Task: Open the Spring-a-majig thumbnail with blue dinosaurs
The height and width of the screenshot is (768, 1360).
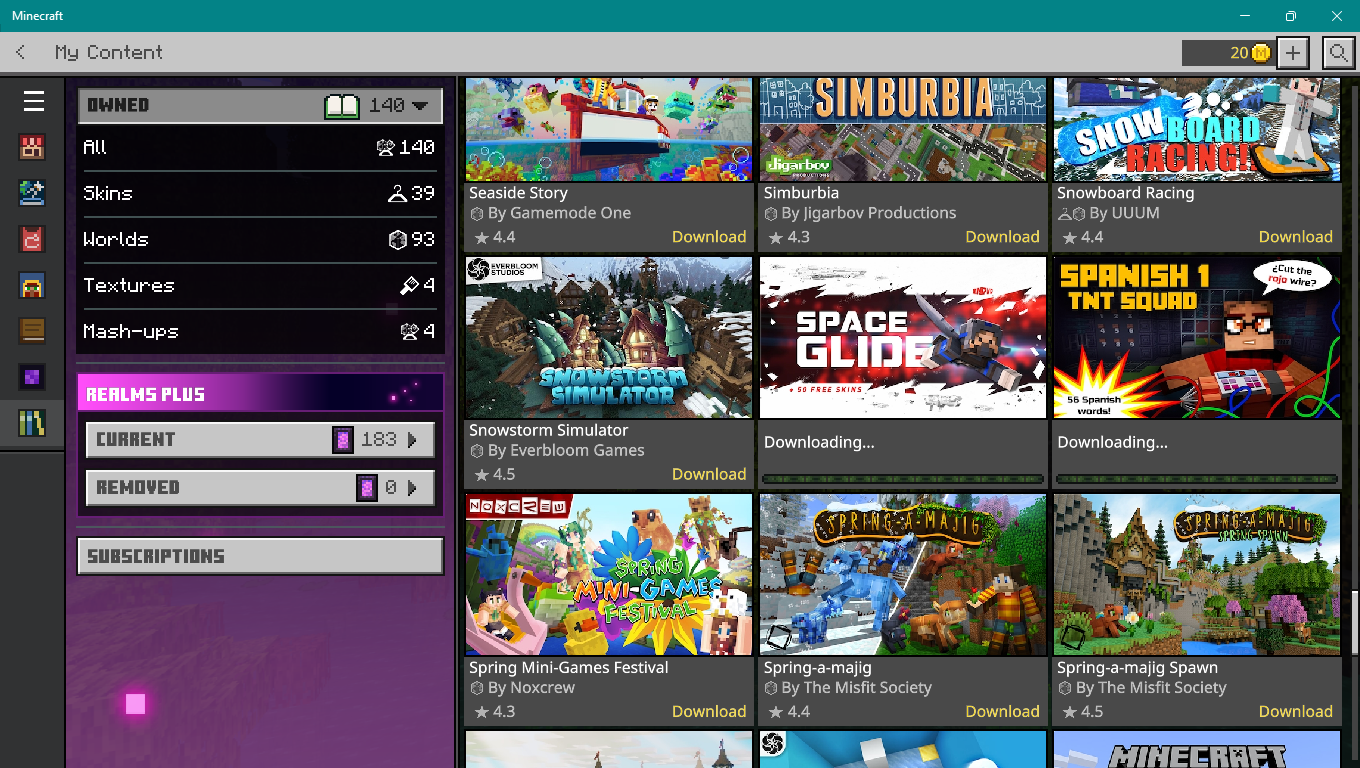Action: pyautogui.click(x=903, y=575)
